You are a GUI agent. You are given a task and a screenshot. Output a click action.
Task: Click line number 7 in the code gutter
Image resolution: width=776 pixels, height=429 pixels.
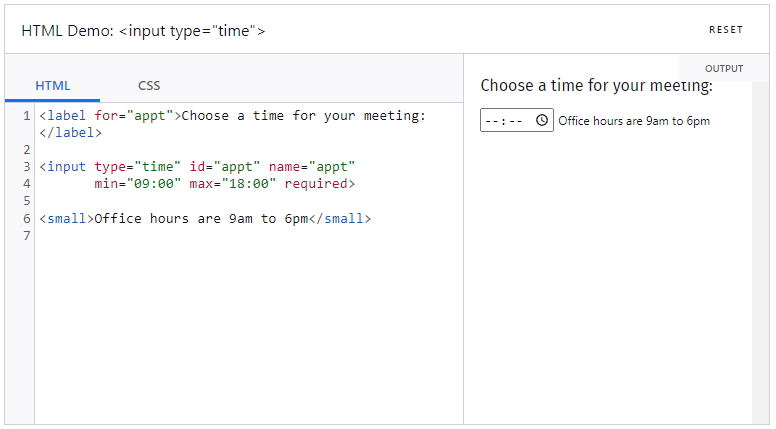(27, 236)
